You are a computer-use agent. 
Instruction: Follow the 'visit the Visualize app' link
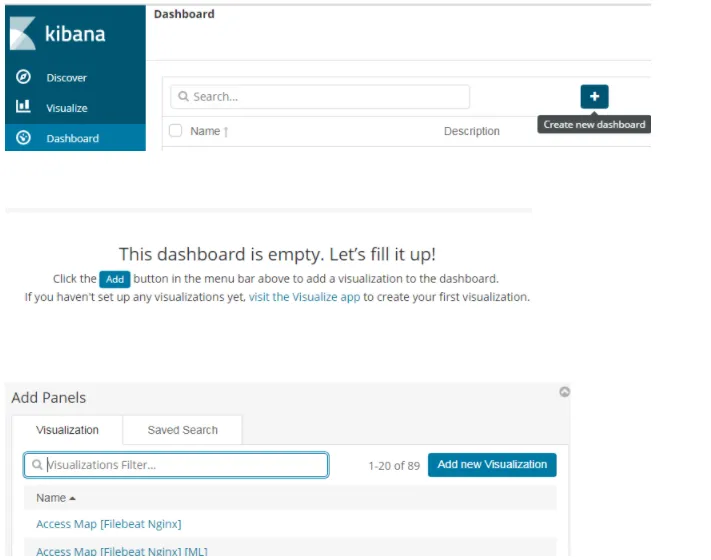[x=305, y=297]
